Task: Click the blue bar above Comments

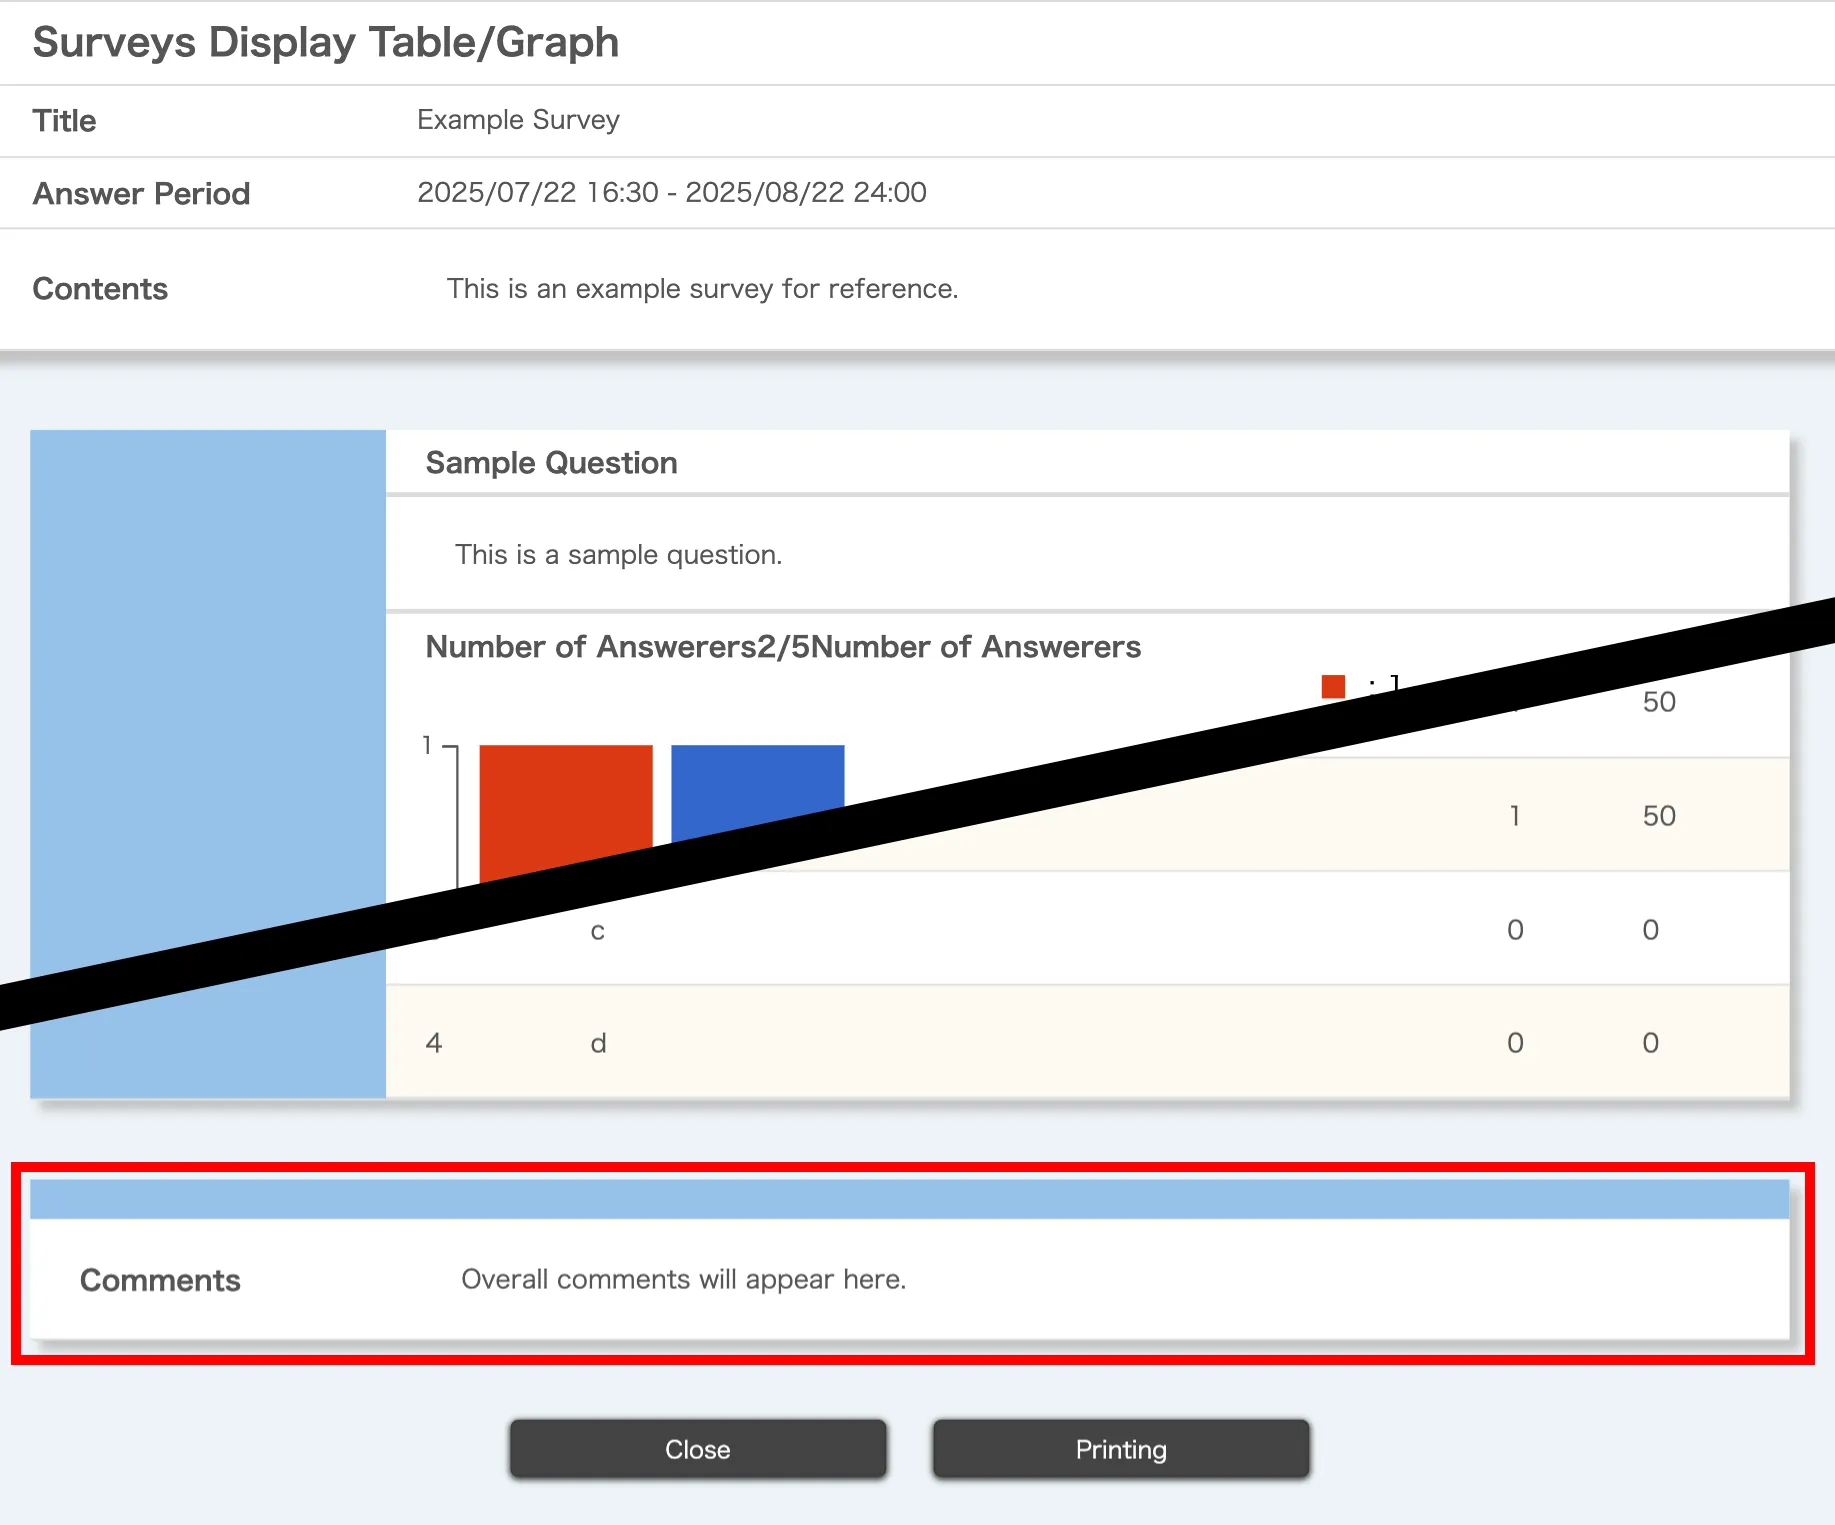Action: point(908,1199)
